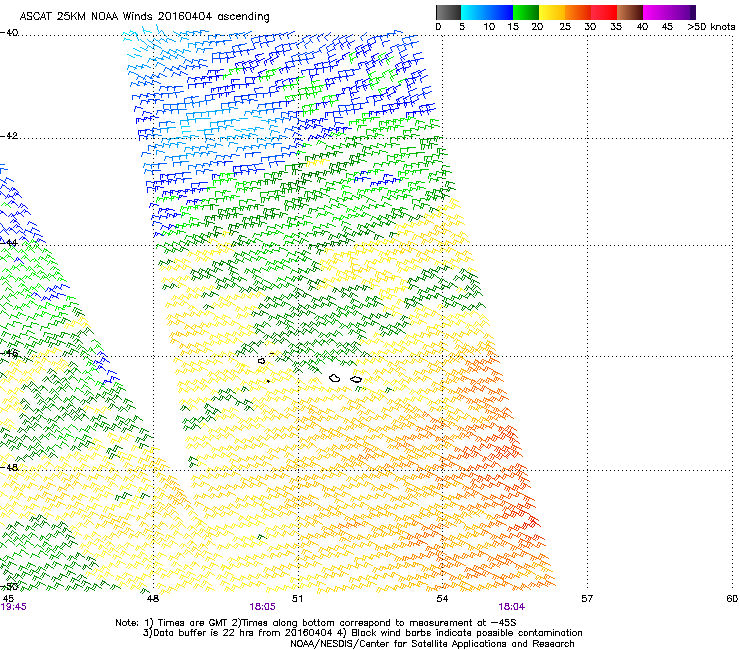Click the '54' longitude axis label
Screen dimensions: 740x650
point(442,599)
